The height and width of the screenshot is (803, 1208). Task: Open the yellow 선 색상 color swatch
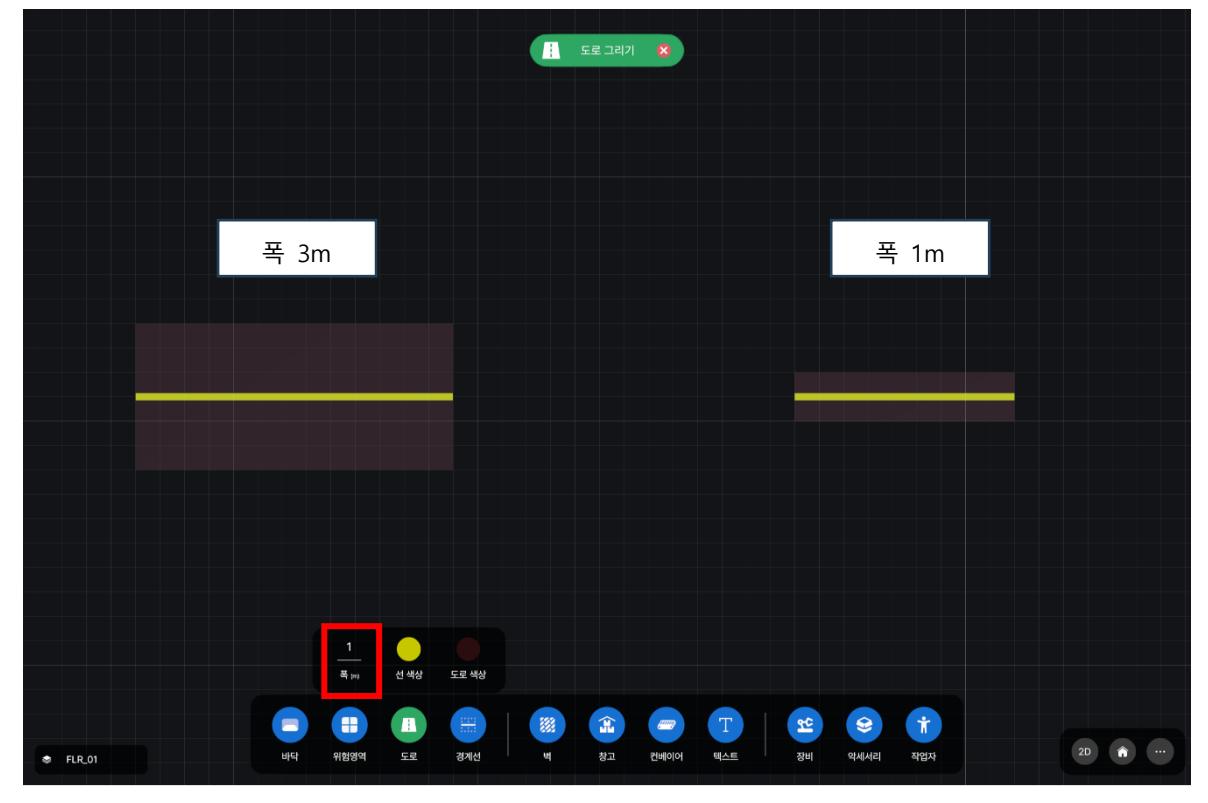(x=408, y=649)
